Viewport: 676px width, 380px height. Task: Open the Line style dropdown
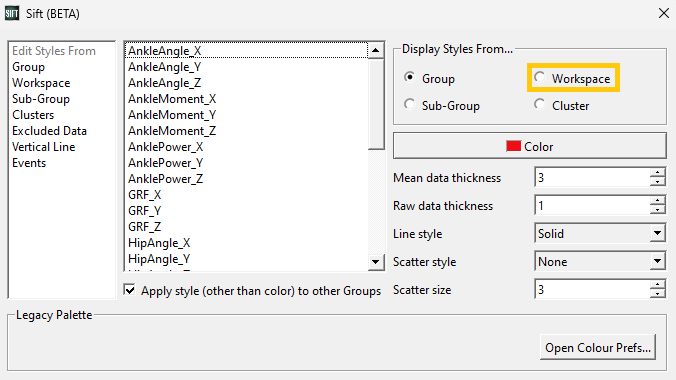click(600, 234)
